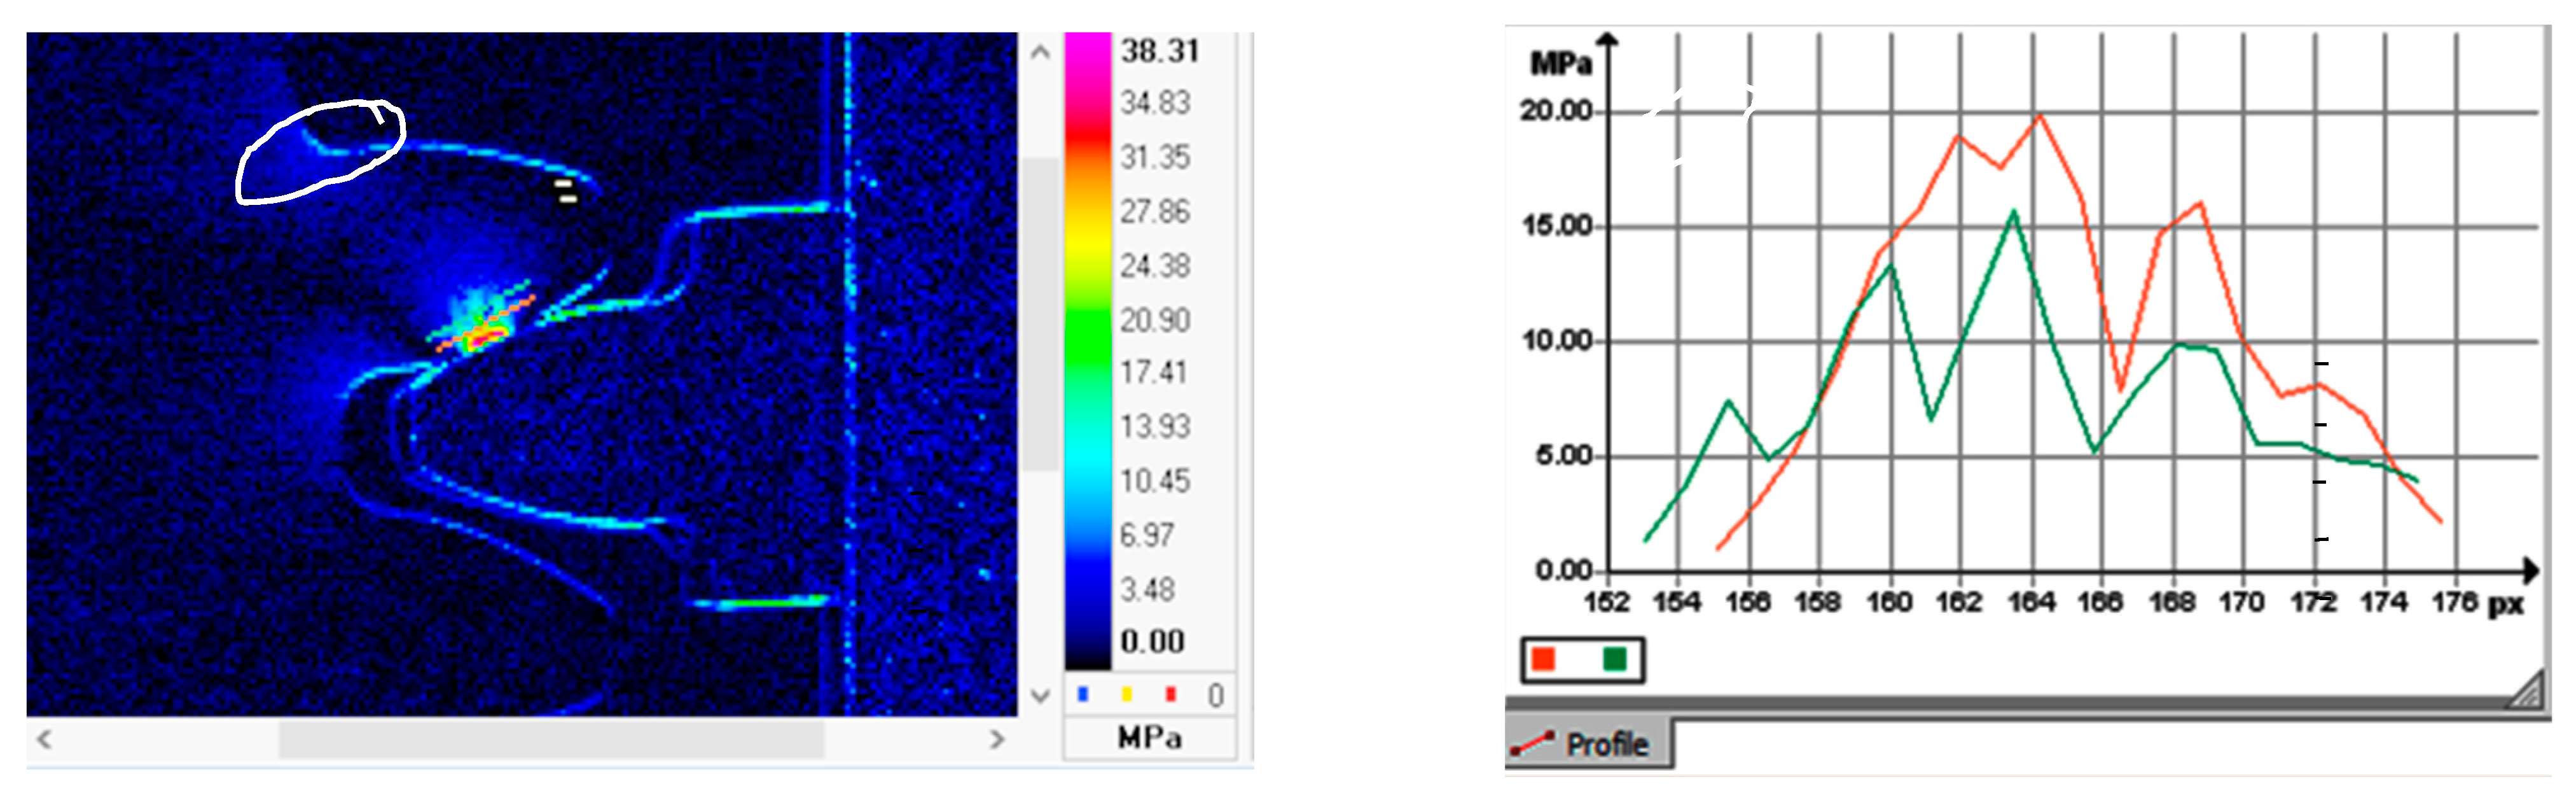Click the rainbow color scale bar
Viewport: 2576px width, 800px height.
(1088, 350)
